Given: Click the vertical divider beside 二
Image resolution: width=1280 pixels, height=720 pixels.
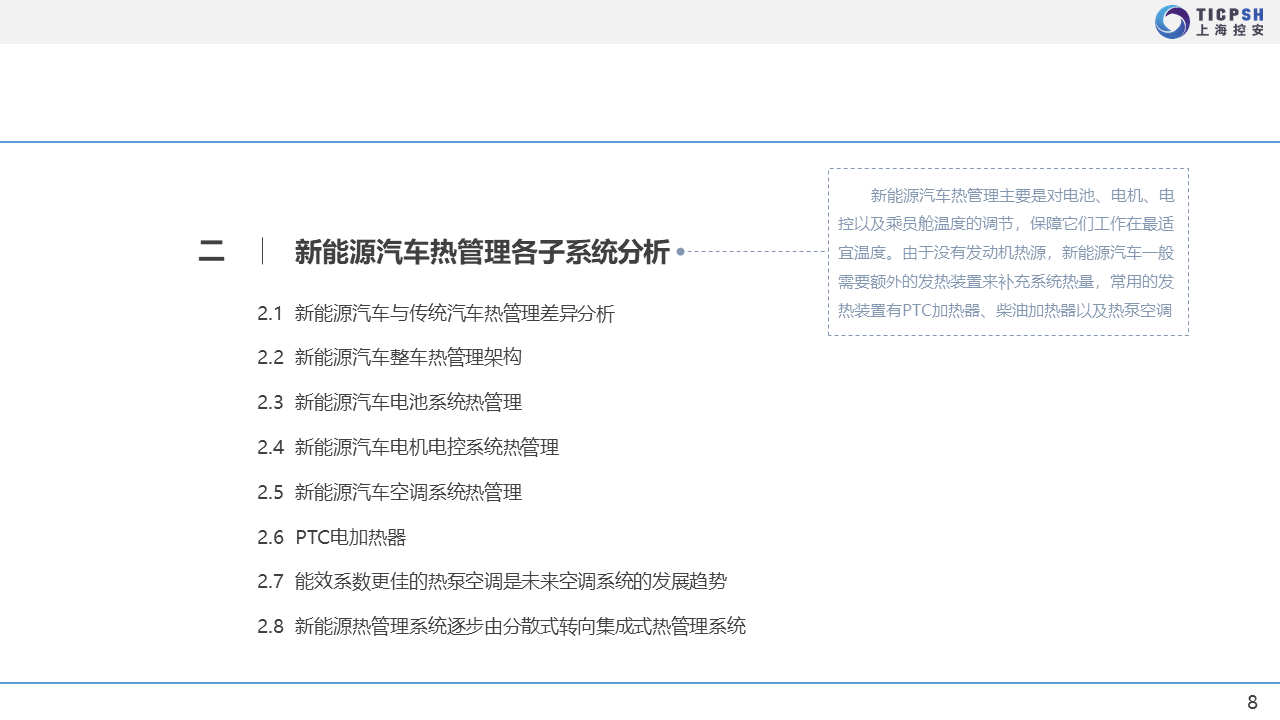Looking at the screenshot, I should pyautogui.click(x=262, y=251).
